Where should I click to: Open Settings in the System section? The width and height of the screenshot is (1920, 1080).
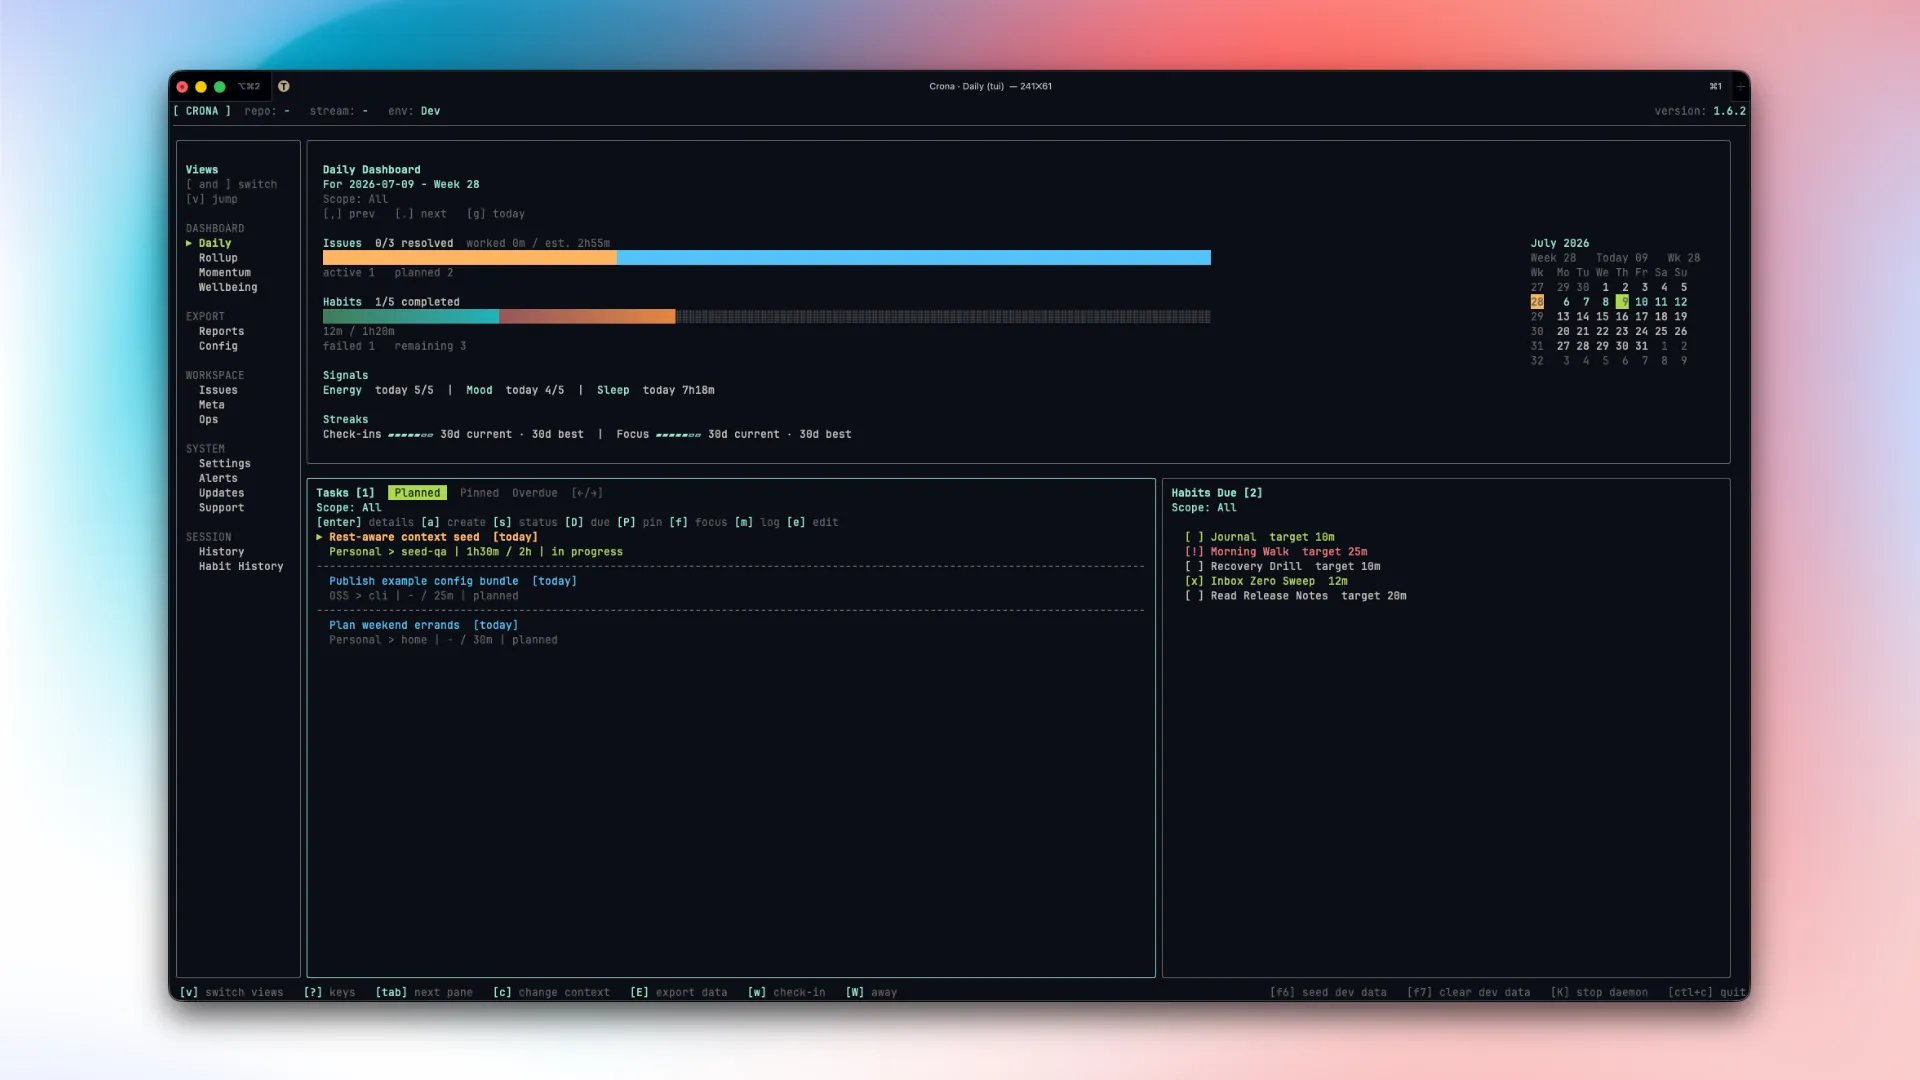pyautogui.click(x=225, y=464)
